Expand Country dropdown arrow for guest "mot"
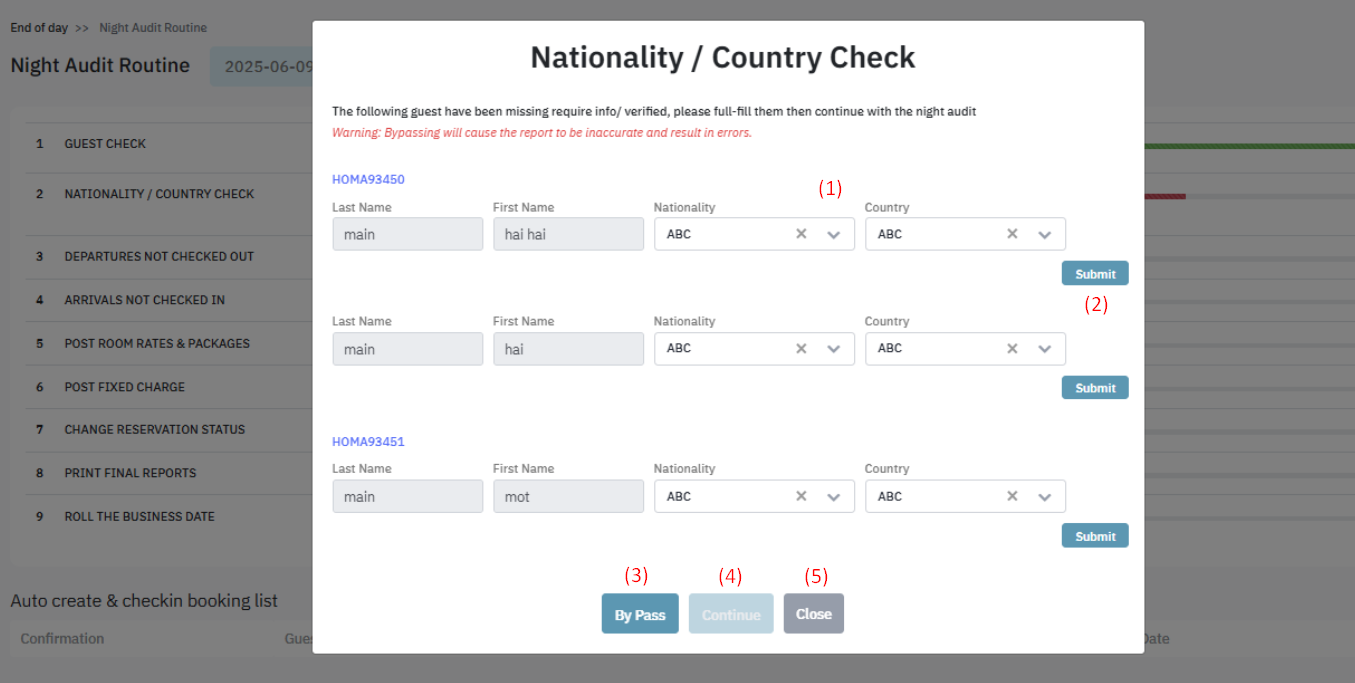 (x=1045, y=497)
